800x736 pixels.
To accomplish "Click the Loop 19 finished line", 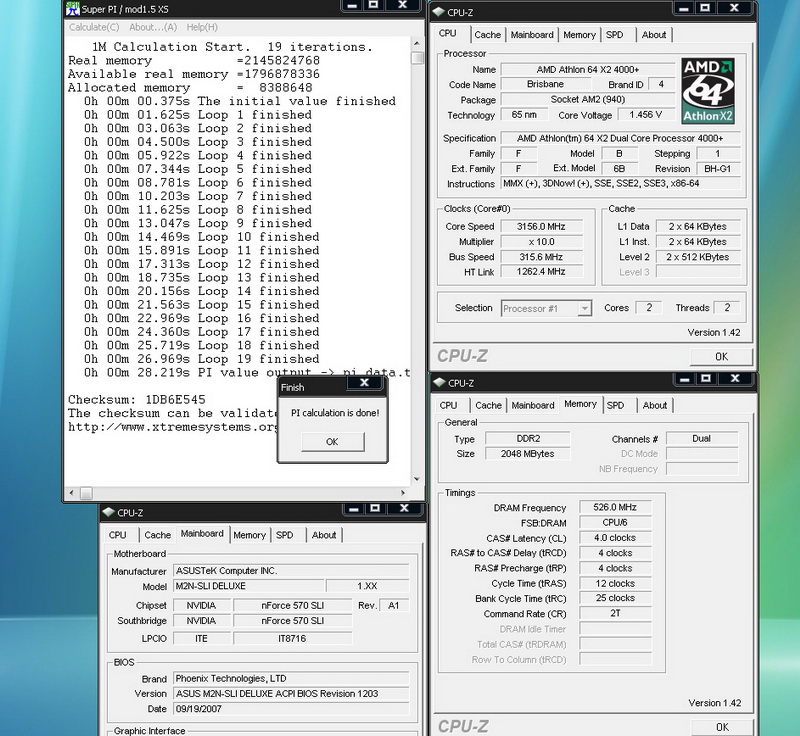I will point(202,359).
